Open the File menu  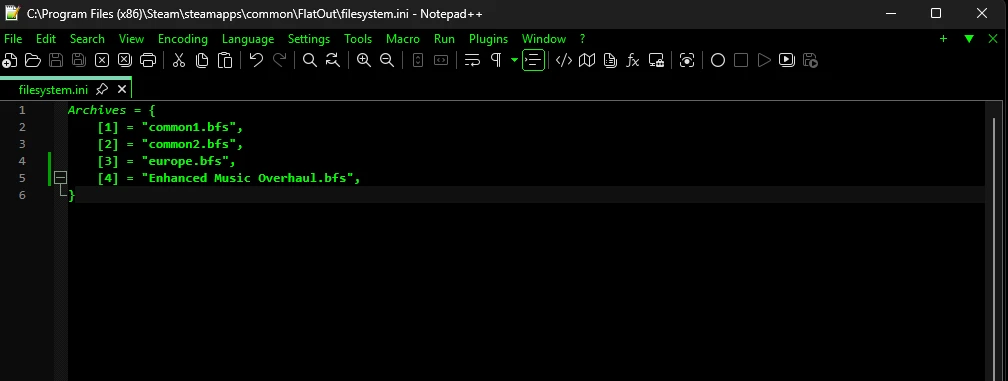13,39
